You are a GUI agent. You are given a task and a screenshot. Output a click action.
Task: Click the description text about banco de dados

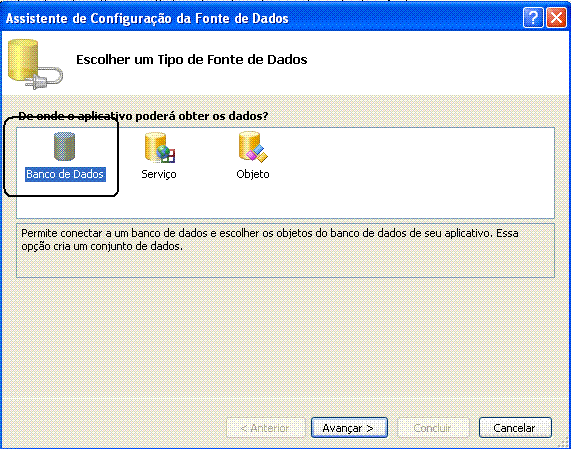tap(269, 240)
